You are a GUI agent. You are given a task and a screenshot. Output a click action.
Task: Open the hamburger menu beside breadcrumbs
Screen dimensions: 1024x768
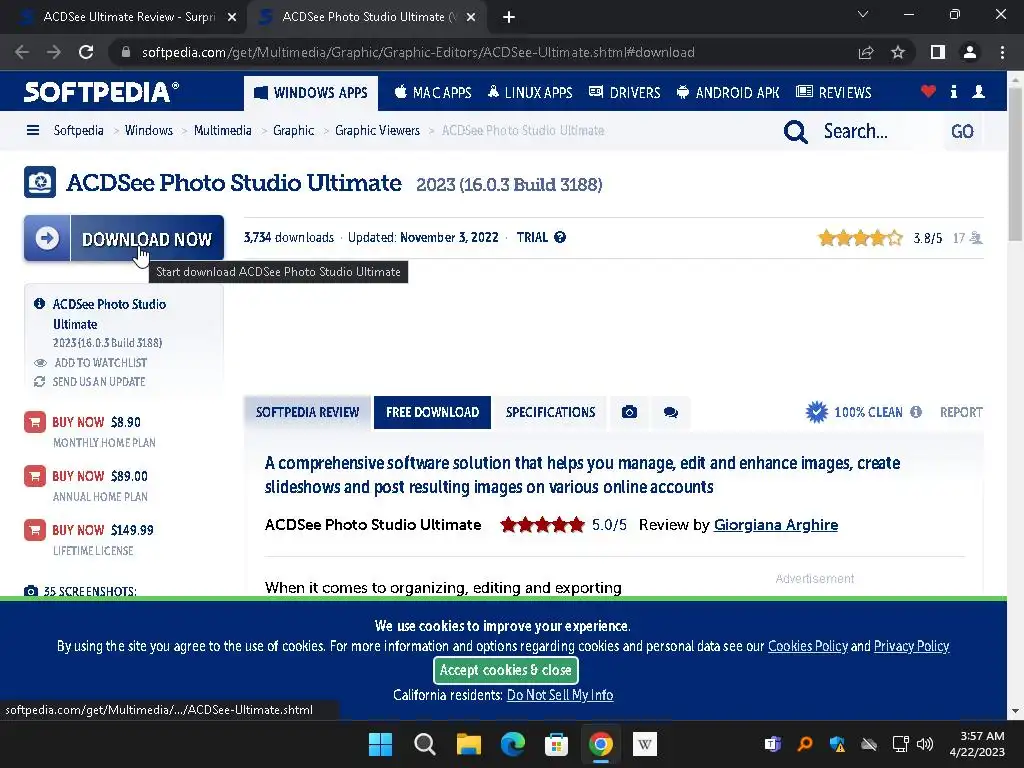33,131
